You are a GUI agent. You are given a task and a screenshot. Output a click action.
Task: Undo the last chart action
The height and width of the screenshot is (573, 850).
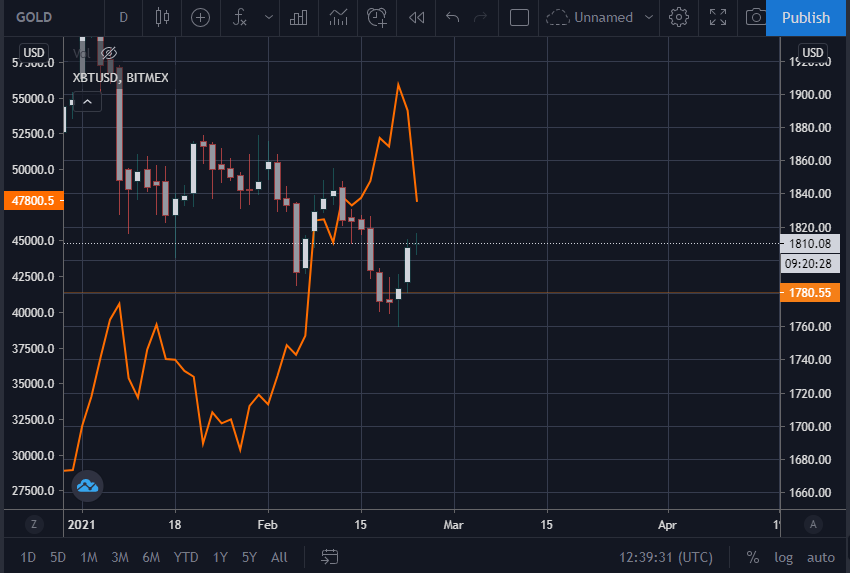pos(453,17)
